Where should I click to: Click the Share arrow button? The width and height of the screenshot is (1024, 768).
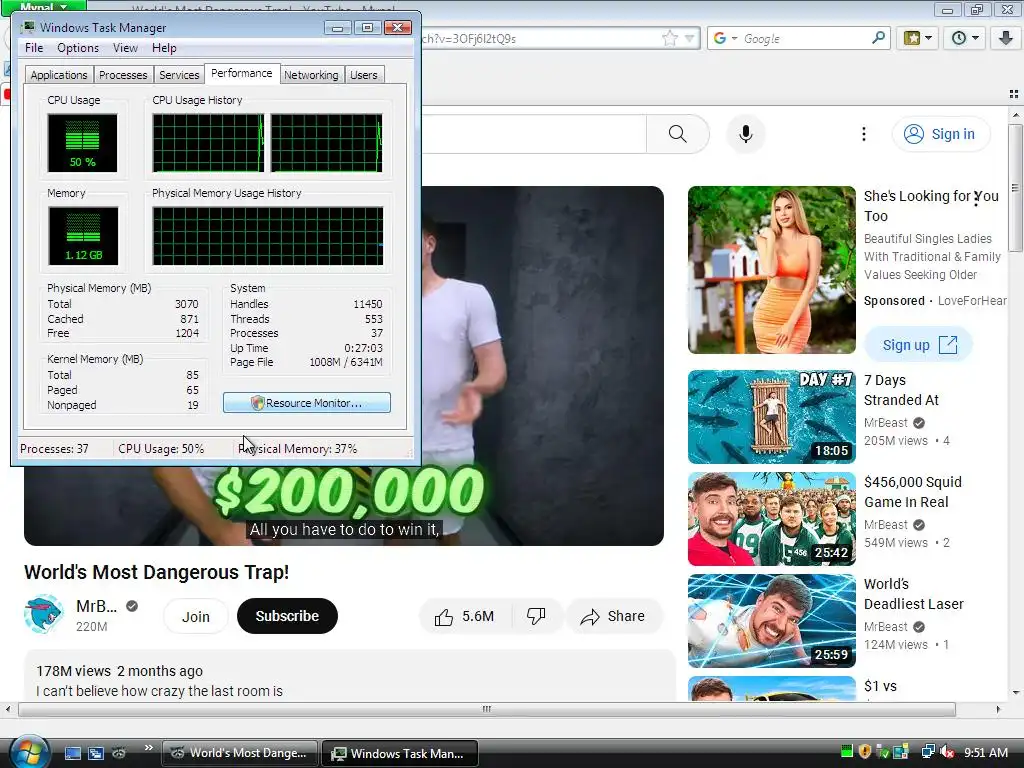(613, 616)
